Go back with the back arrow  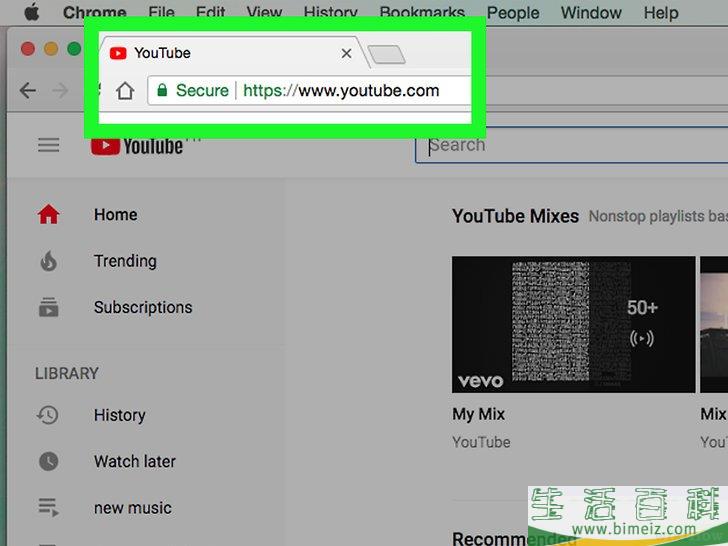tap(28, 90)
